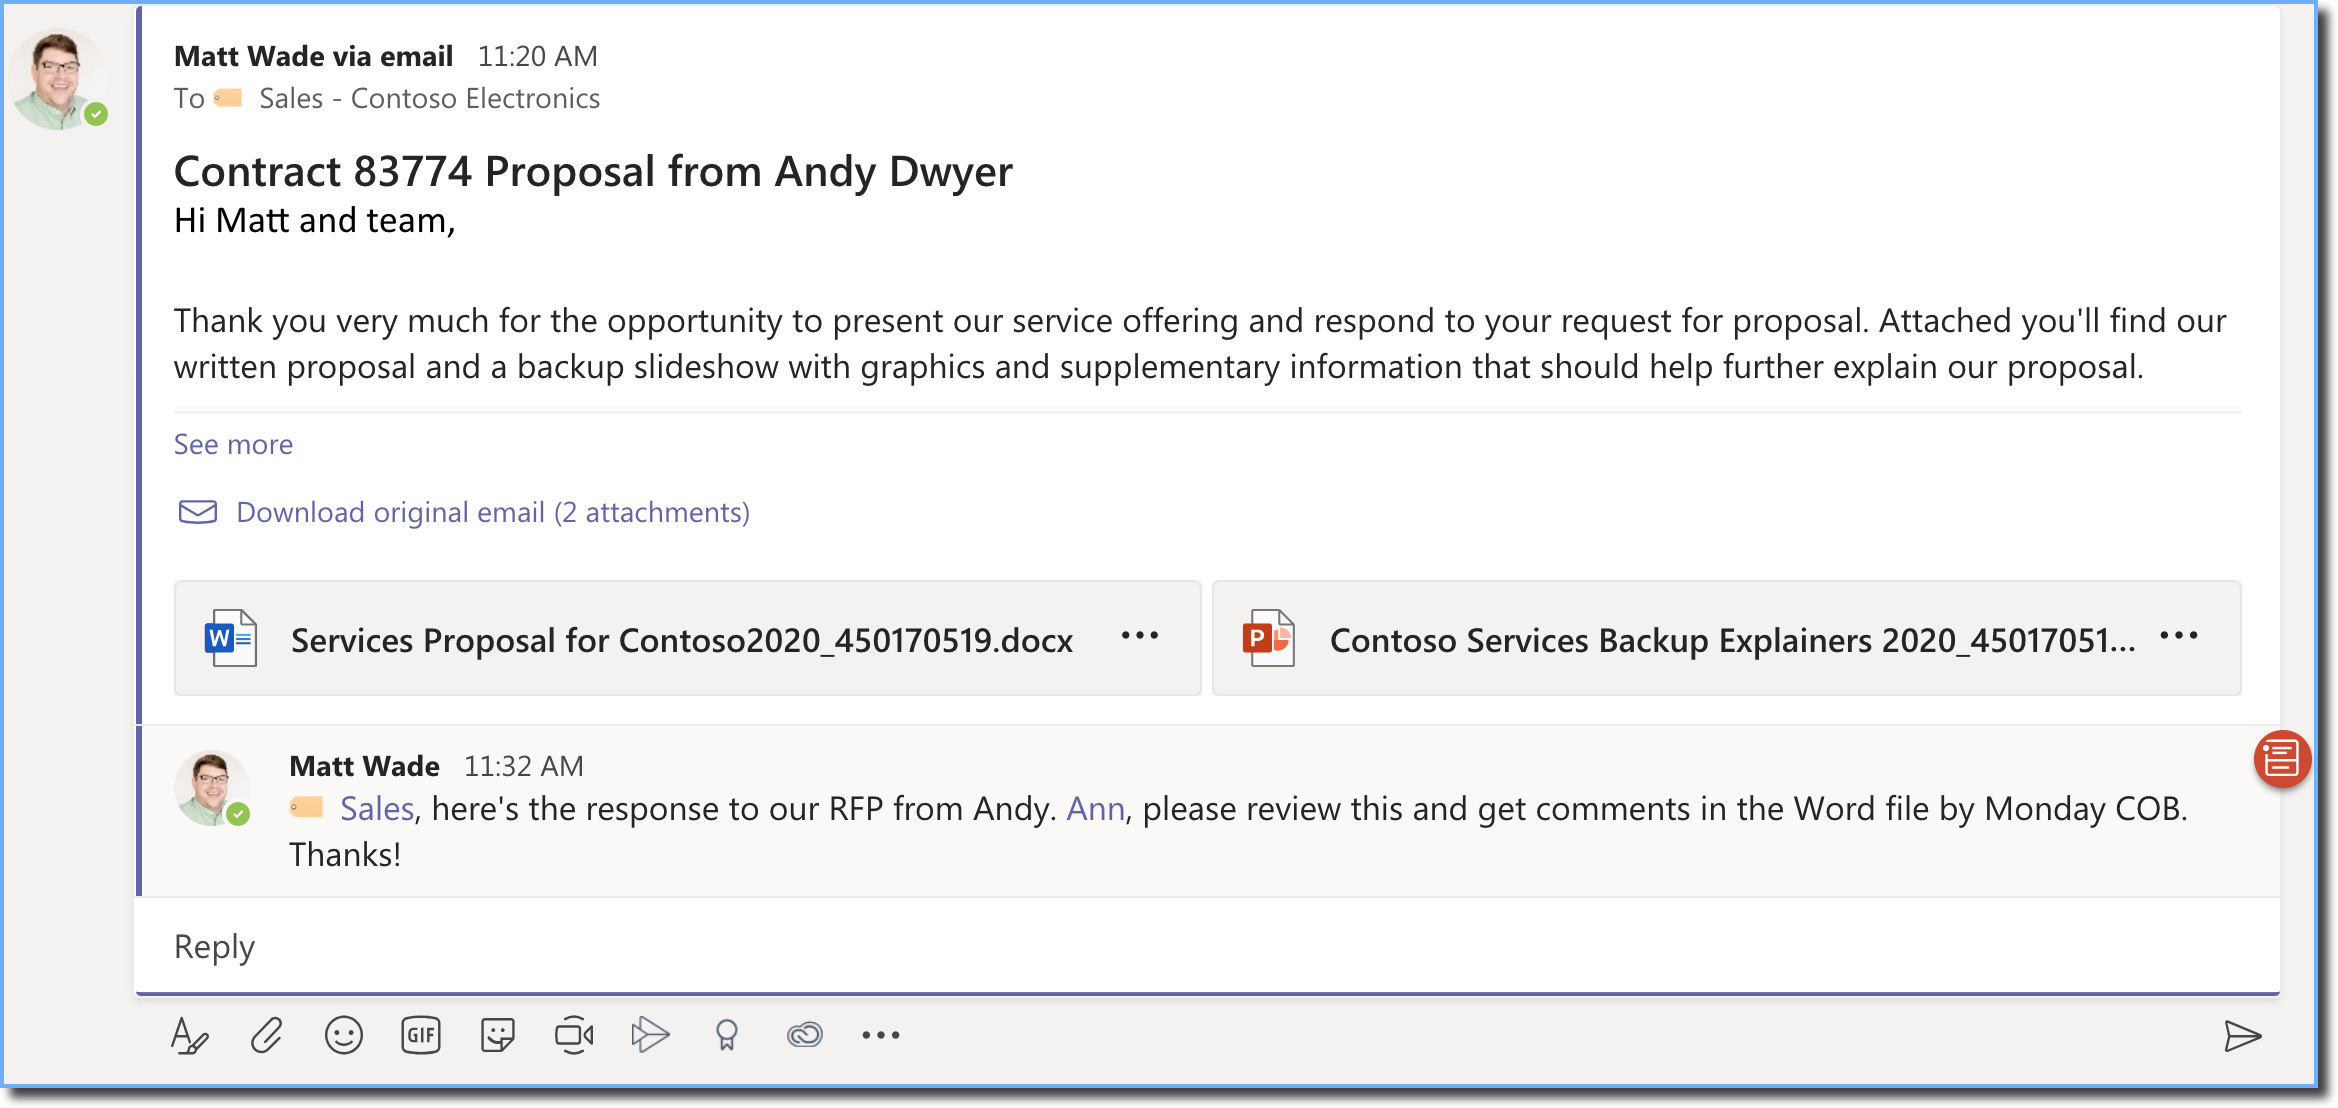
Task: Download original email with 2 attachments
Action: (x=493, y=512)
